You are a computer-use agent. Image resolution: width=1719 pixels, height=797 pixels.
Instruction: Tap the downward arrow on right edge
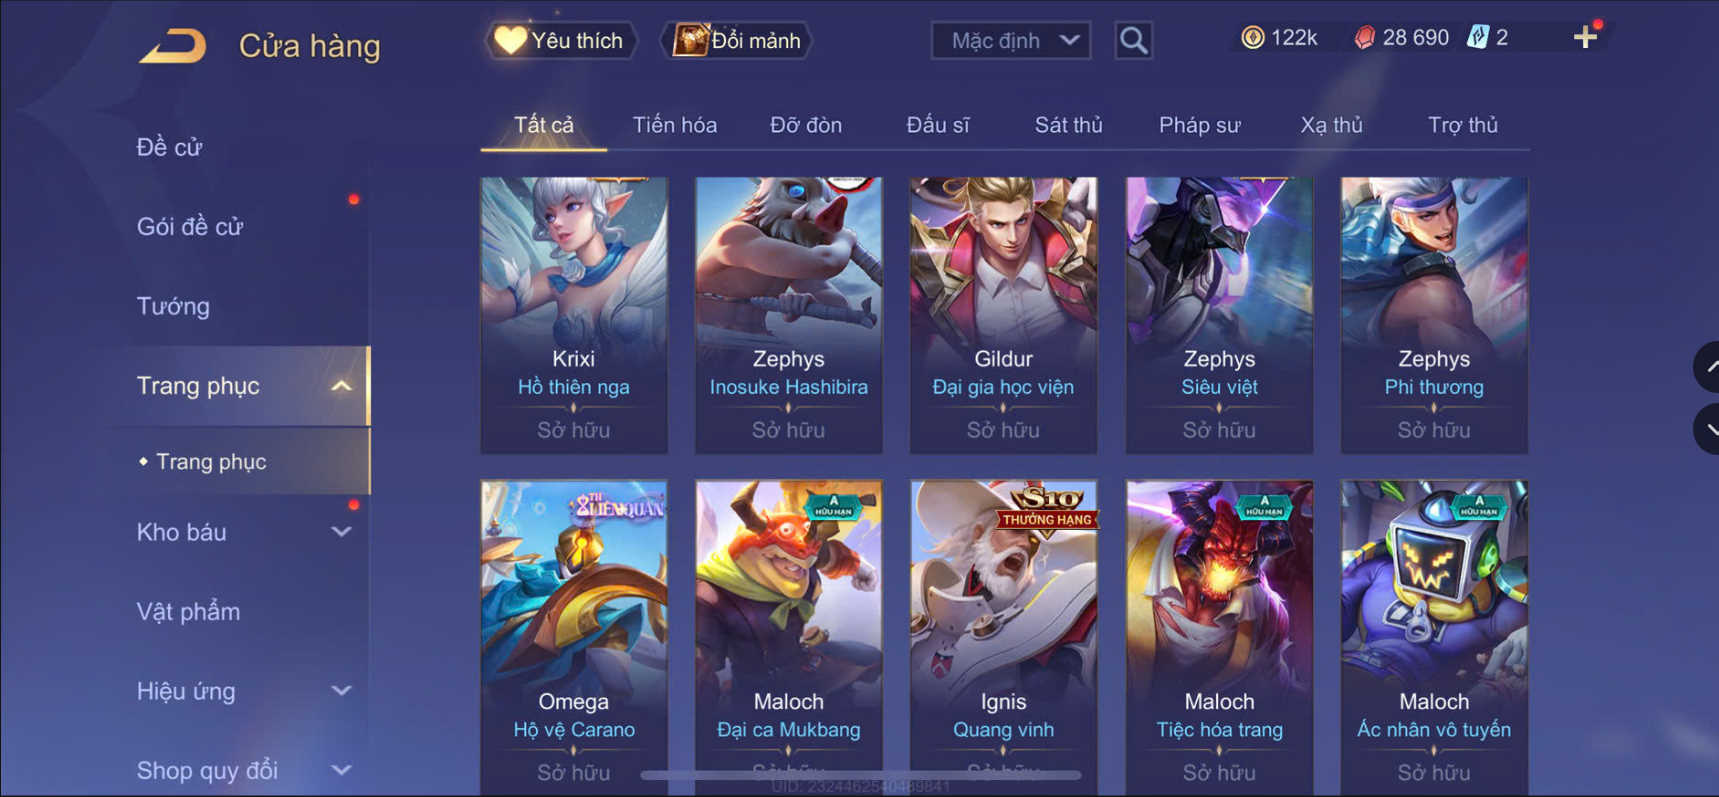tap(1707, 429)
